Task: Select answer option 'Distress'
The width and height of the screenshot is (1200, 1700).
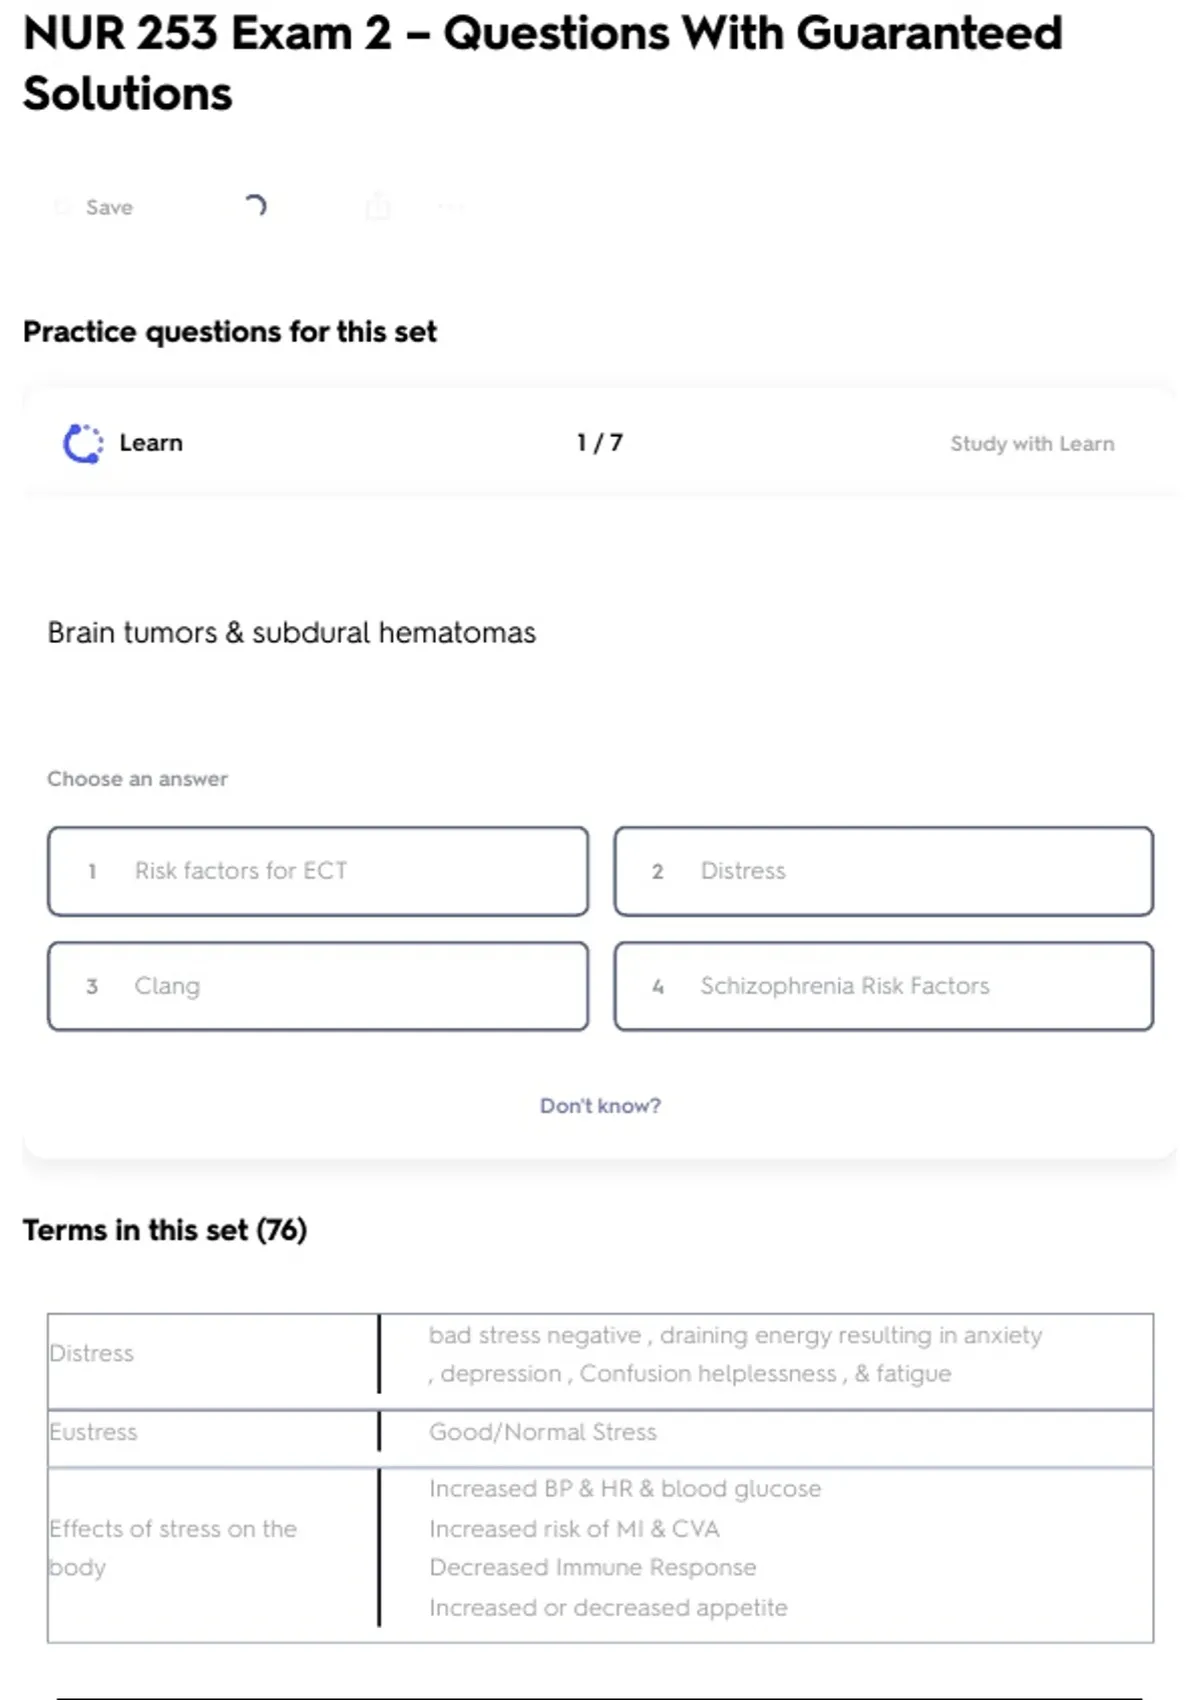Action: click(883, 871)
